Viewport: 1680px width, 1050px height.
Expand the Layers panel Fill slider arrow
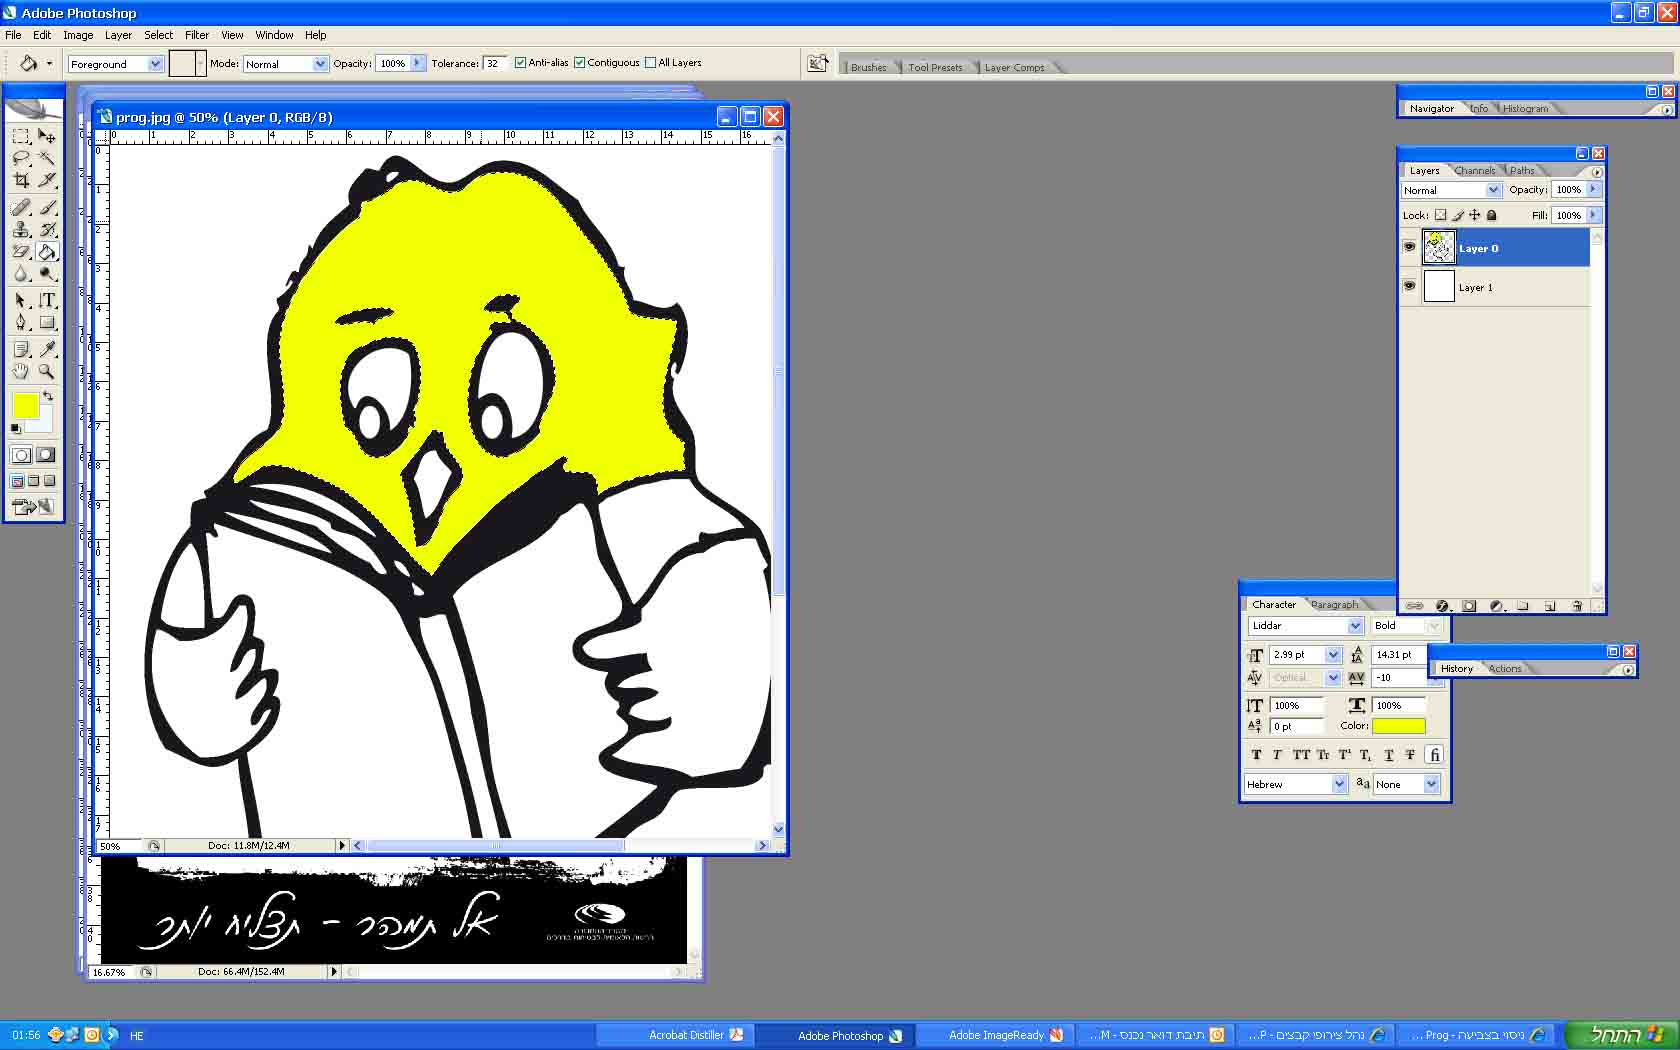[1593, 215]
